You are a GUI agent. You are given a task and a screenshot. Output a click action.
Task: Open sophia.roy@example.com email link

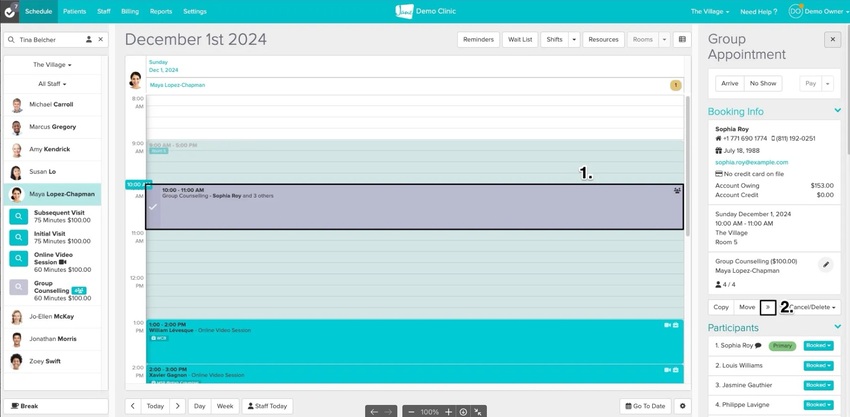coord(751,162)
